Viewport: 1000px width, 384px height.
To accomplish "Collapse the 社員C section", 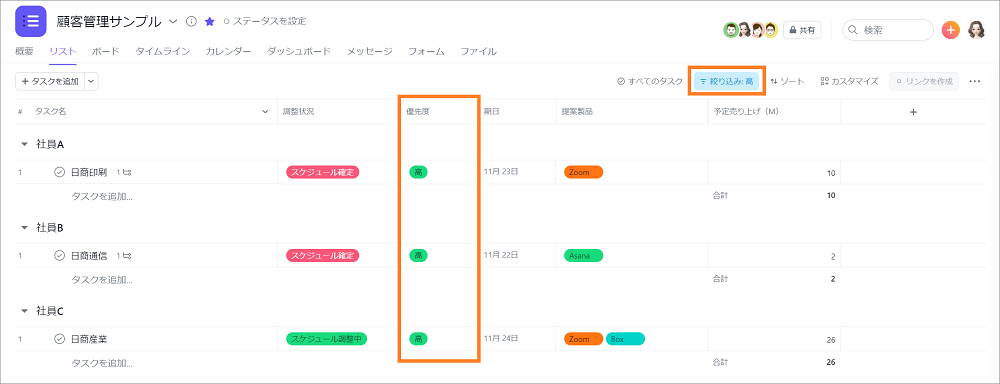I will (x=24, y=311).
